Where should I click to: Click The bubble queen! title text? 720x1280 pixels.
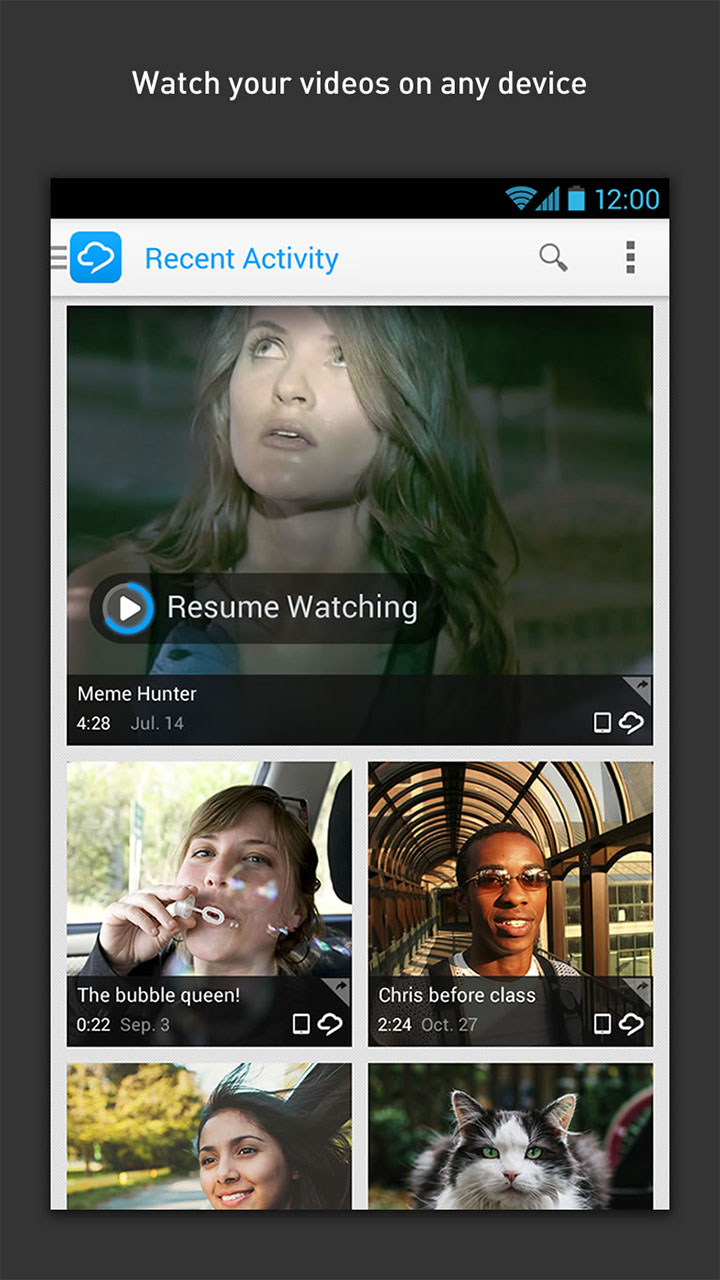click(159, 995)
